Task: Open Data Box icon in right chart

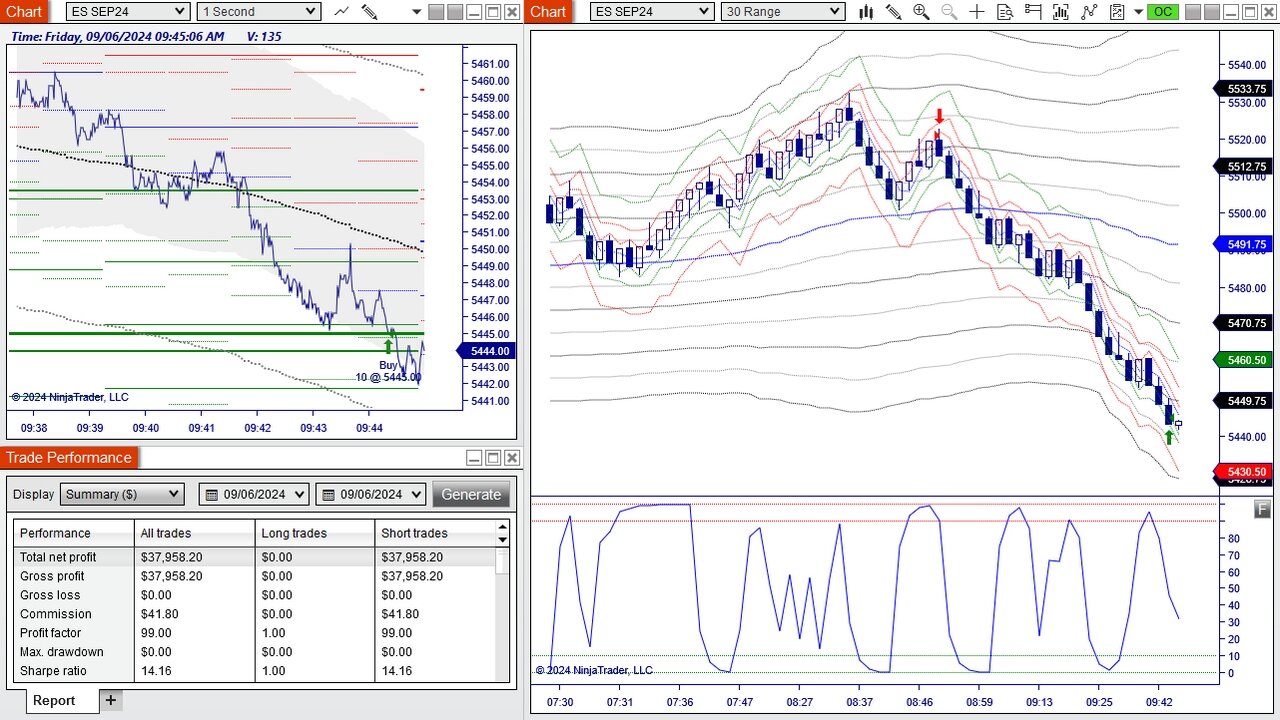Action: click(x=1005, y=12)
